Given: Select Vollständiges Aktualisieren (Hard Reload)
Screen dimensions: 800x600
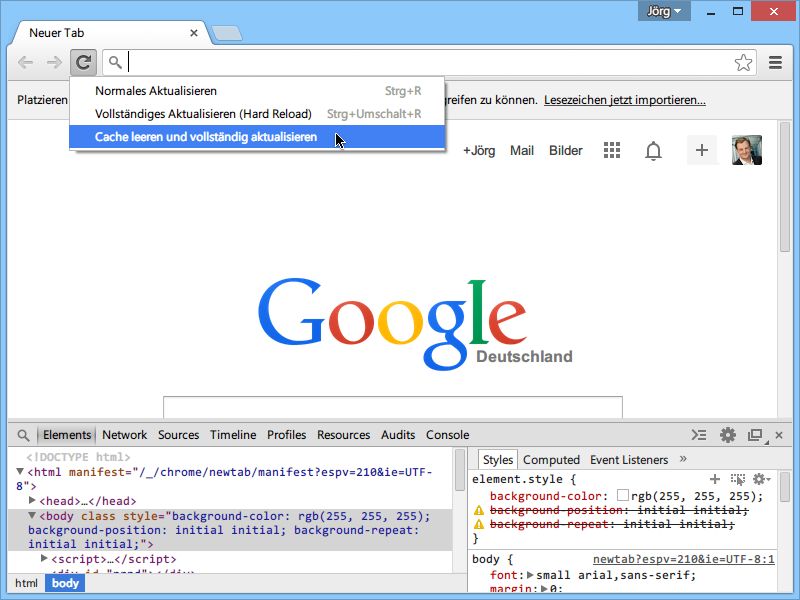Looking at the screenshot, I should click(x=257, y=114).
